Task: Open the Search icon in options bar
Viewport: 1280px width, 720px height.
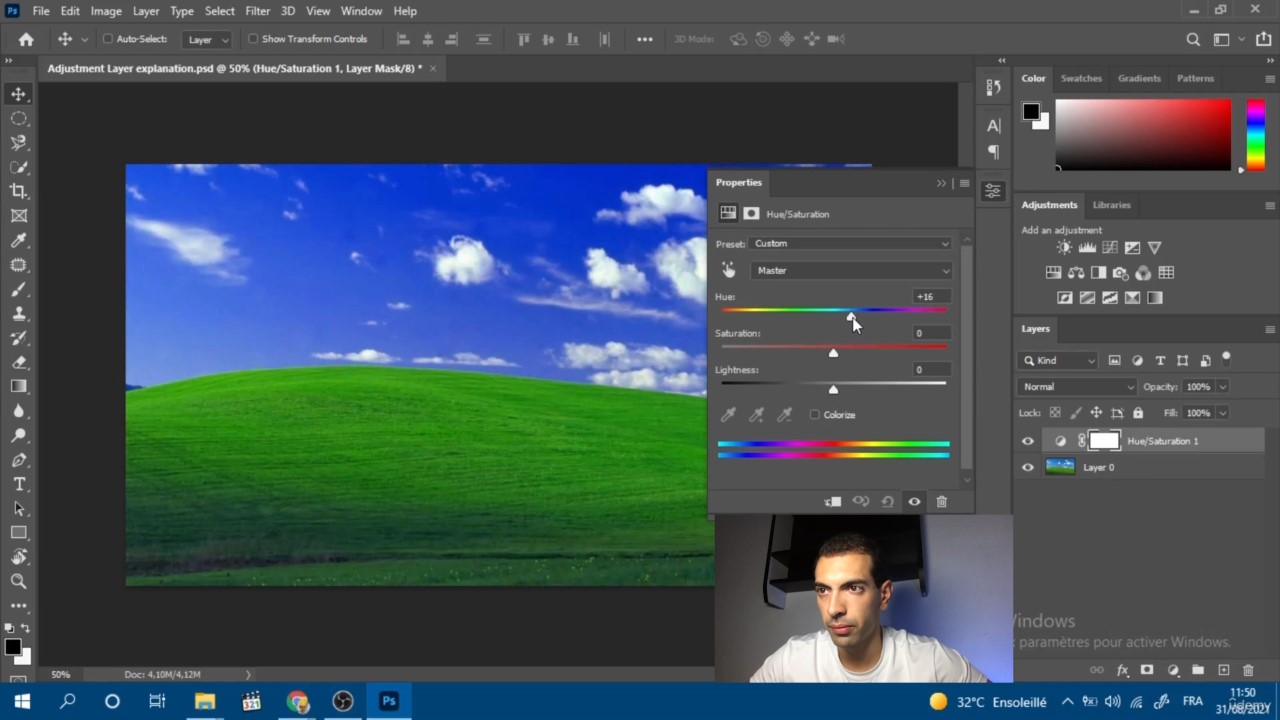Action: click(1193, 39)
